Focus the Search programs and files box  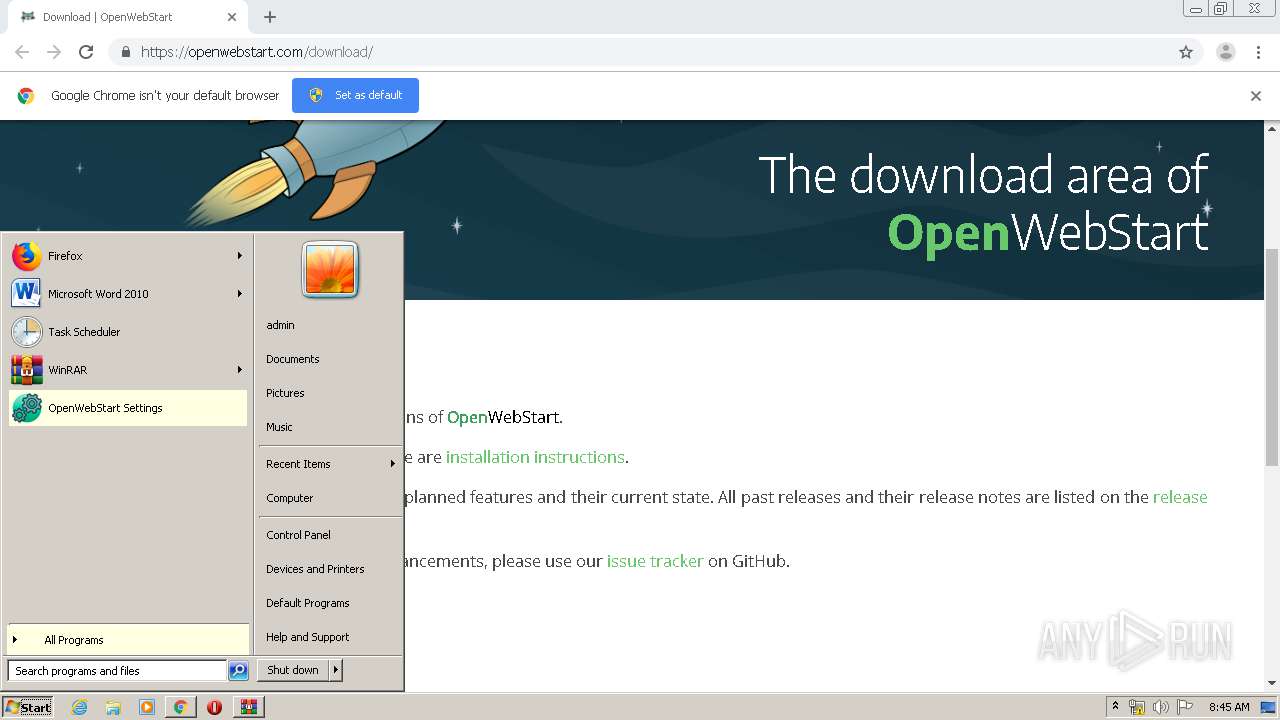tap(117, 671)
